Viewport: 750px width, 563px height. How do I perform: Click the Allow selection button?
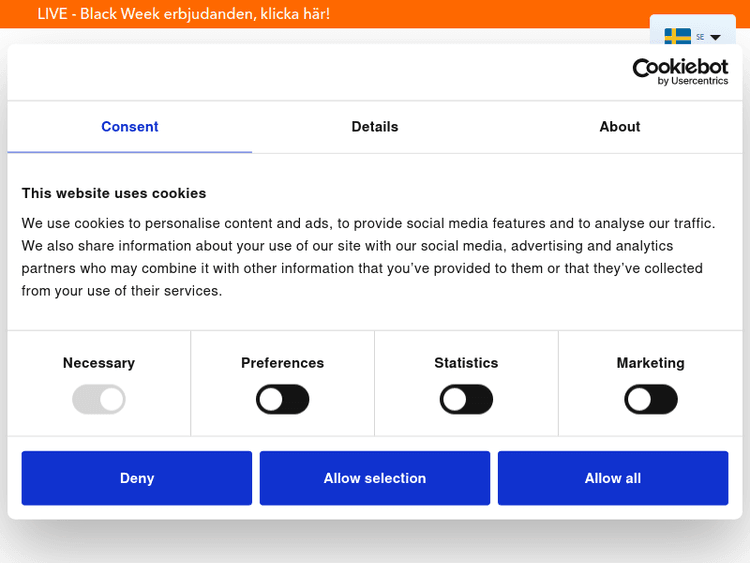coord(375,478)
